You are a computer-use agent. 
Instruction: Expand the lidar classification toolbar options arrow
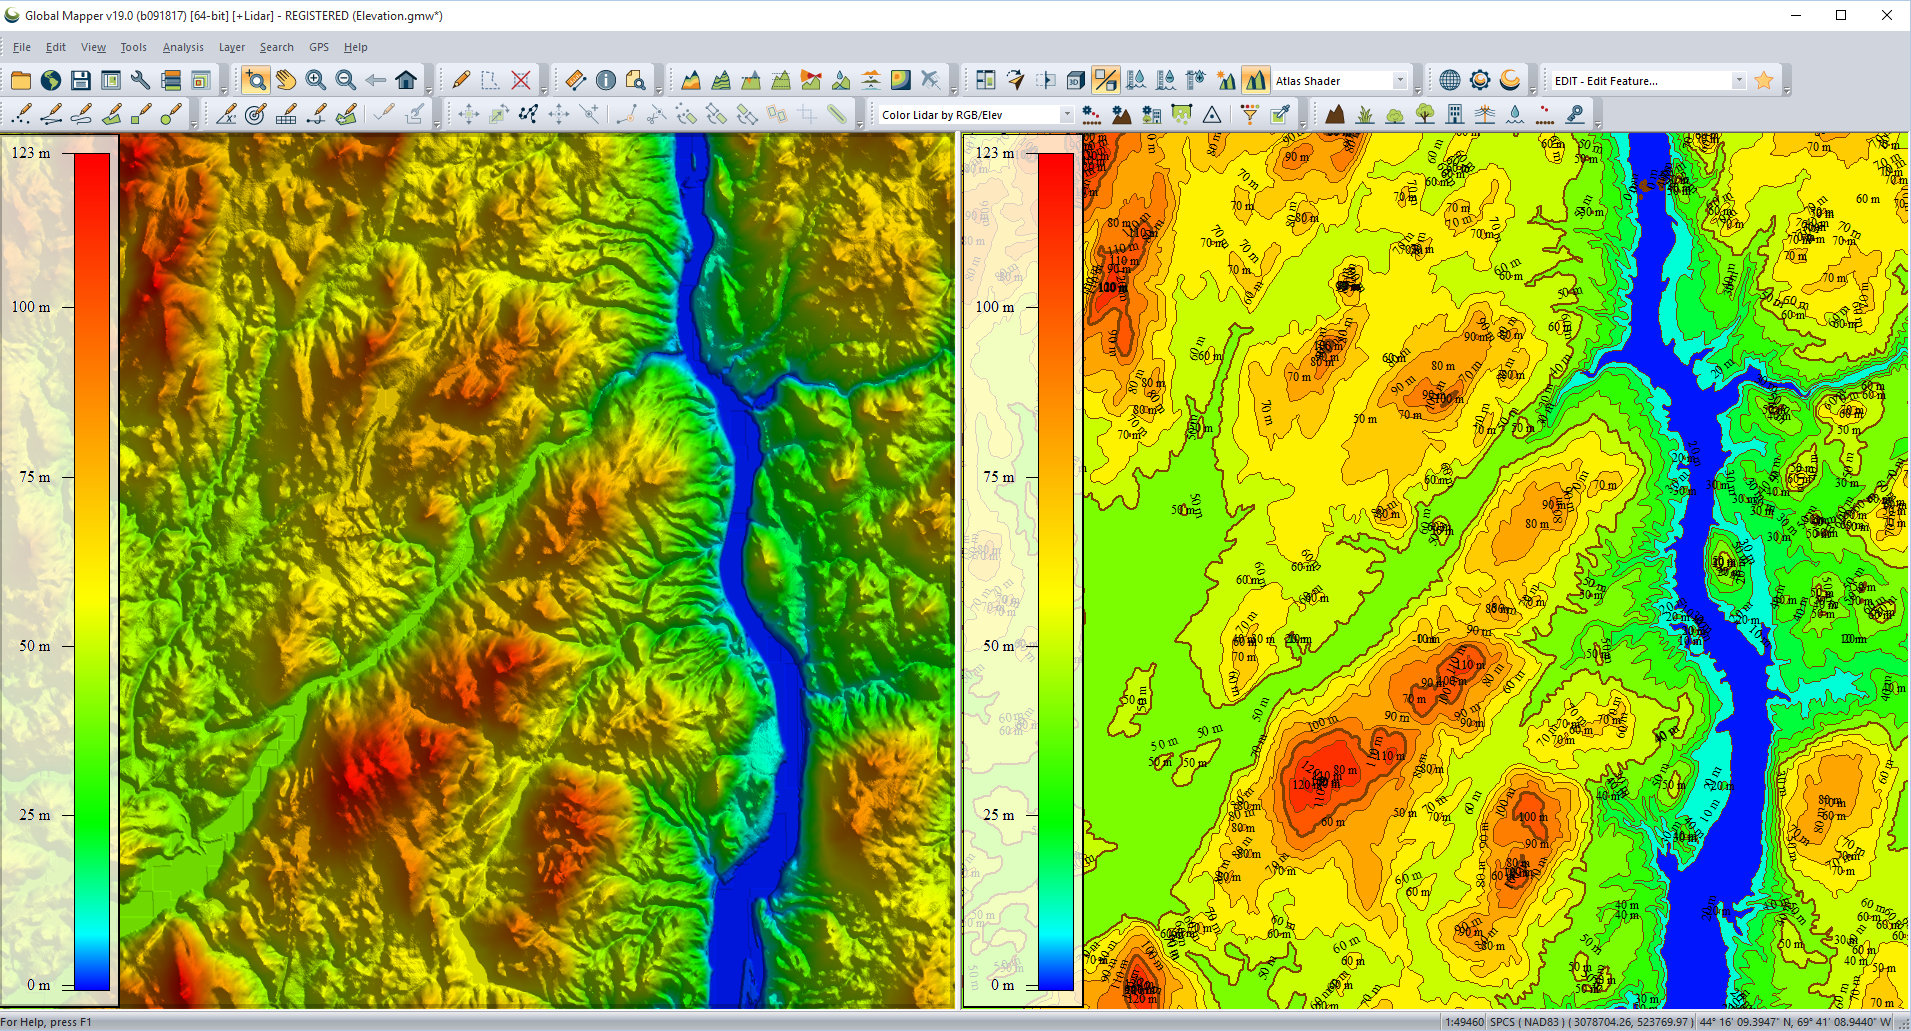[x=1597, y=125]
